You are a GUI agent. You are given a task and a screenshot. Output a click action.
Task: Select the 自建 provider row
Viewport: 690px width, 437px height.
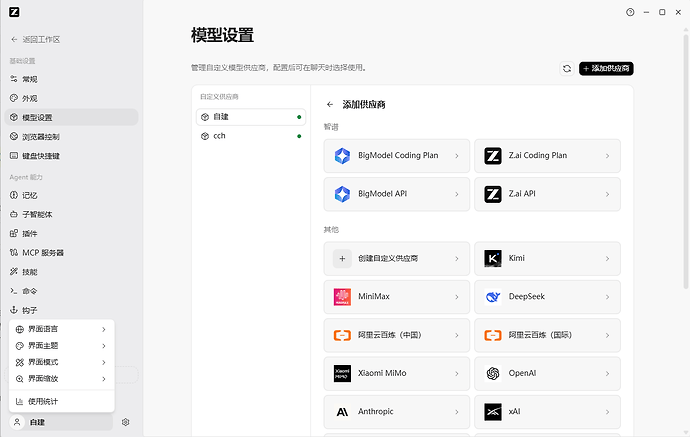point(251,117)
